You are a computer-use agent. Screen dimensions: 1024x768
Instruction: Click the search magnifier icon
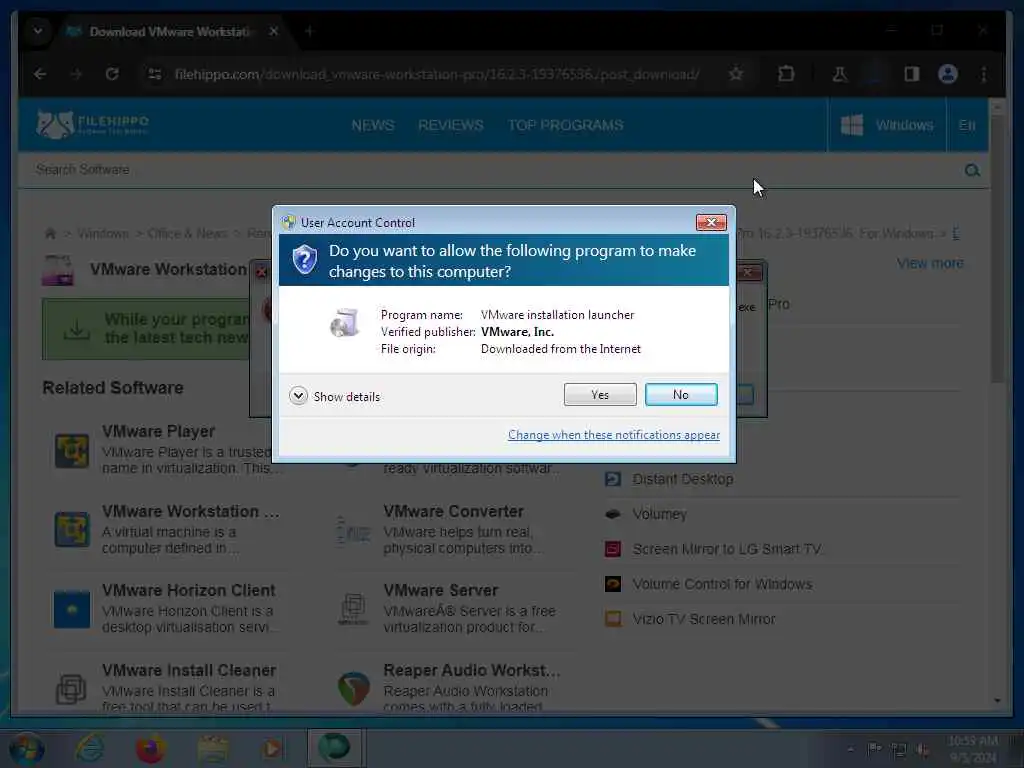(972, 170)
